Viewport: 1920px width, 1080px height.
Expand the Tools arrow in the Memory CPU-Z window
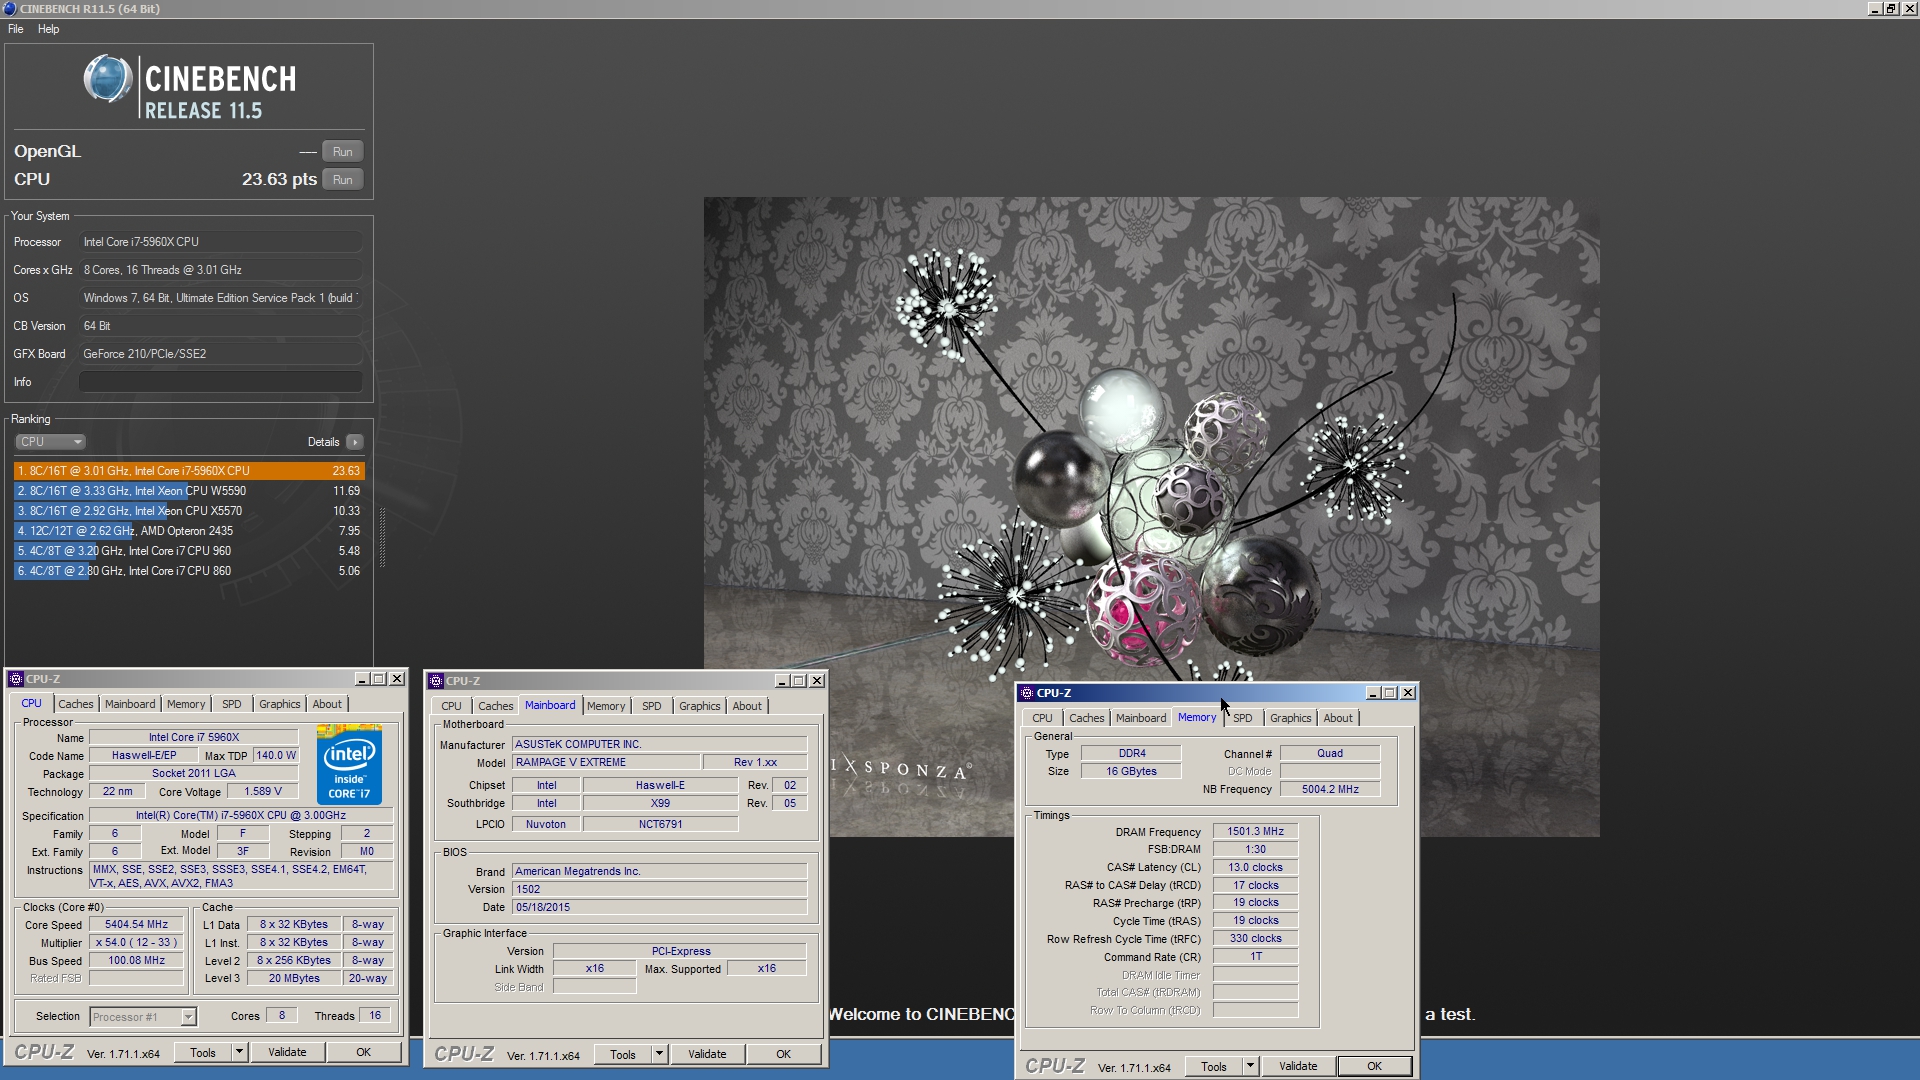[x=1250, y=1066]
